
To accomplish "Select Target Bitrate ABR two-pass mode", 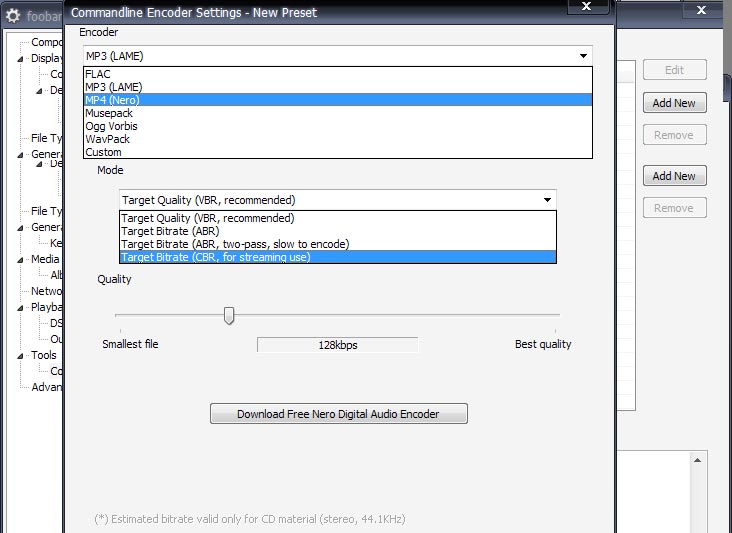I will (338, 244).
